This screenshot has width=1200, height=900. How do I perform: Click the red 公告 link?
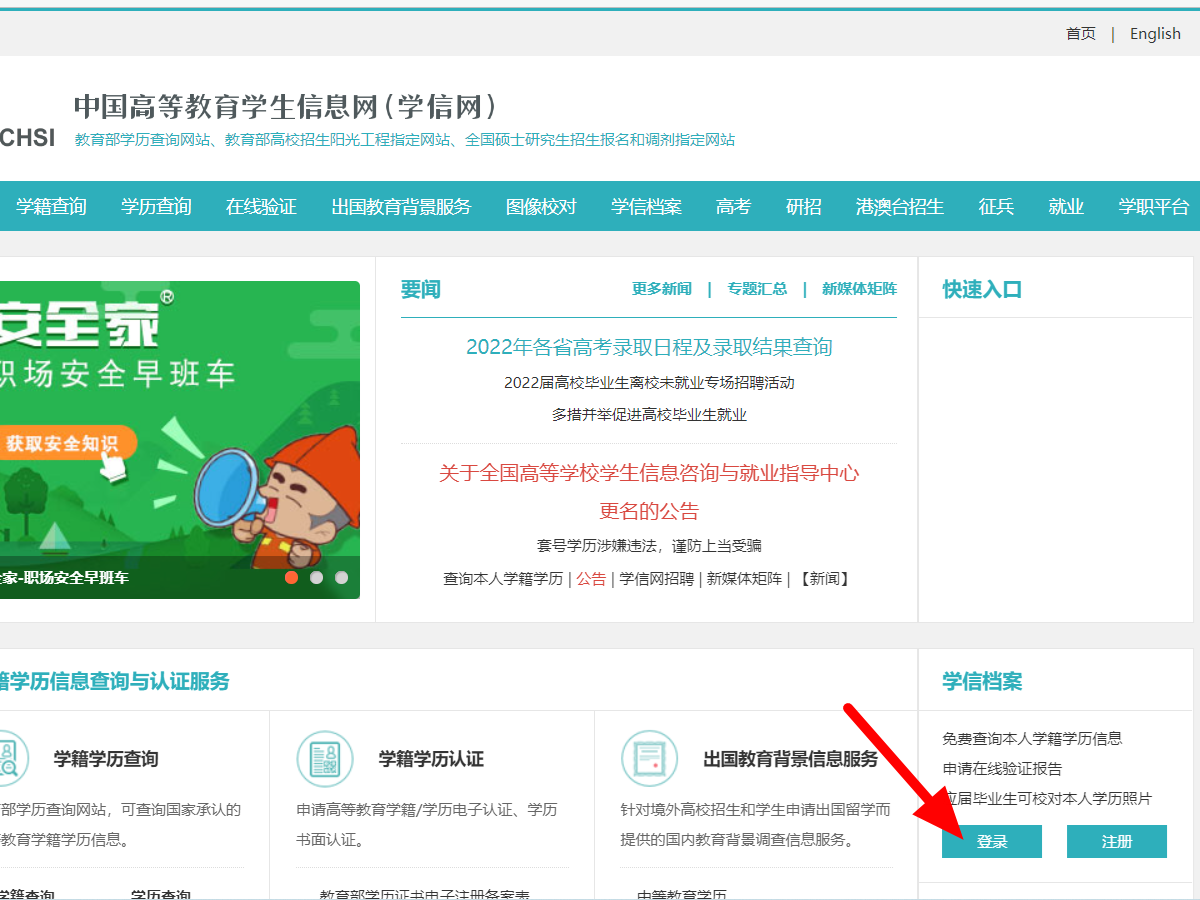[591, 579]
